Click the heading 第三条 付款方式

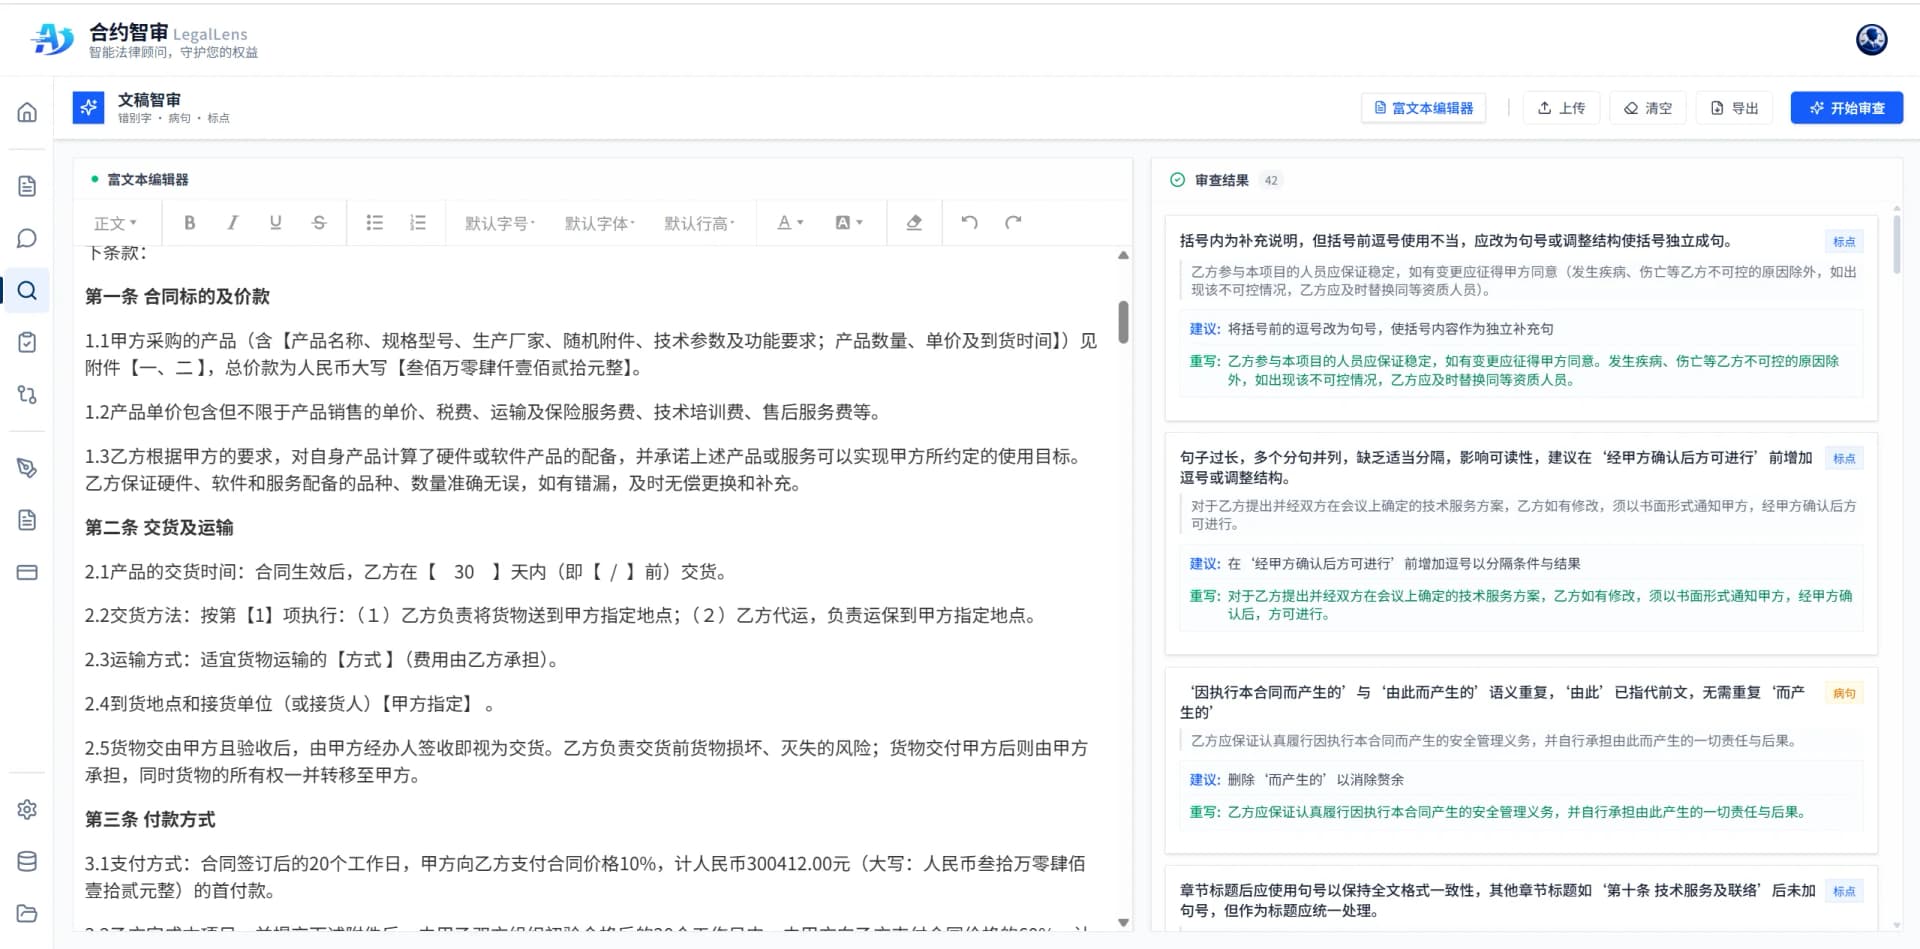click(x=150, y=820)
